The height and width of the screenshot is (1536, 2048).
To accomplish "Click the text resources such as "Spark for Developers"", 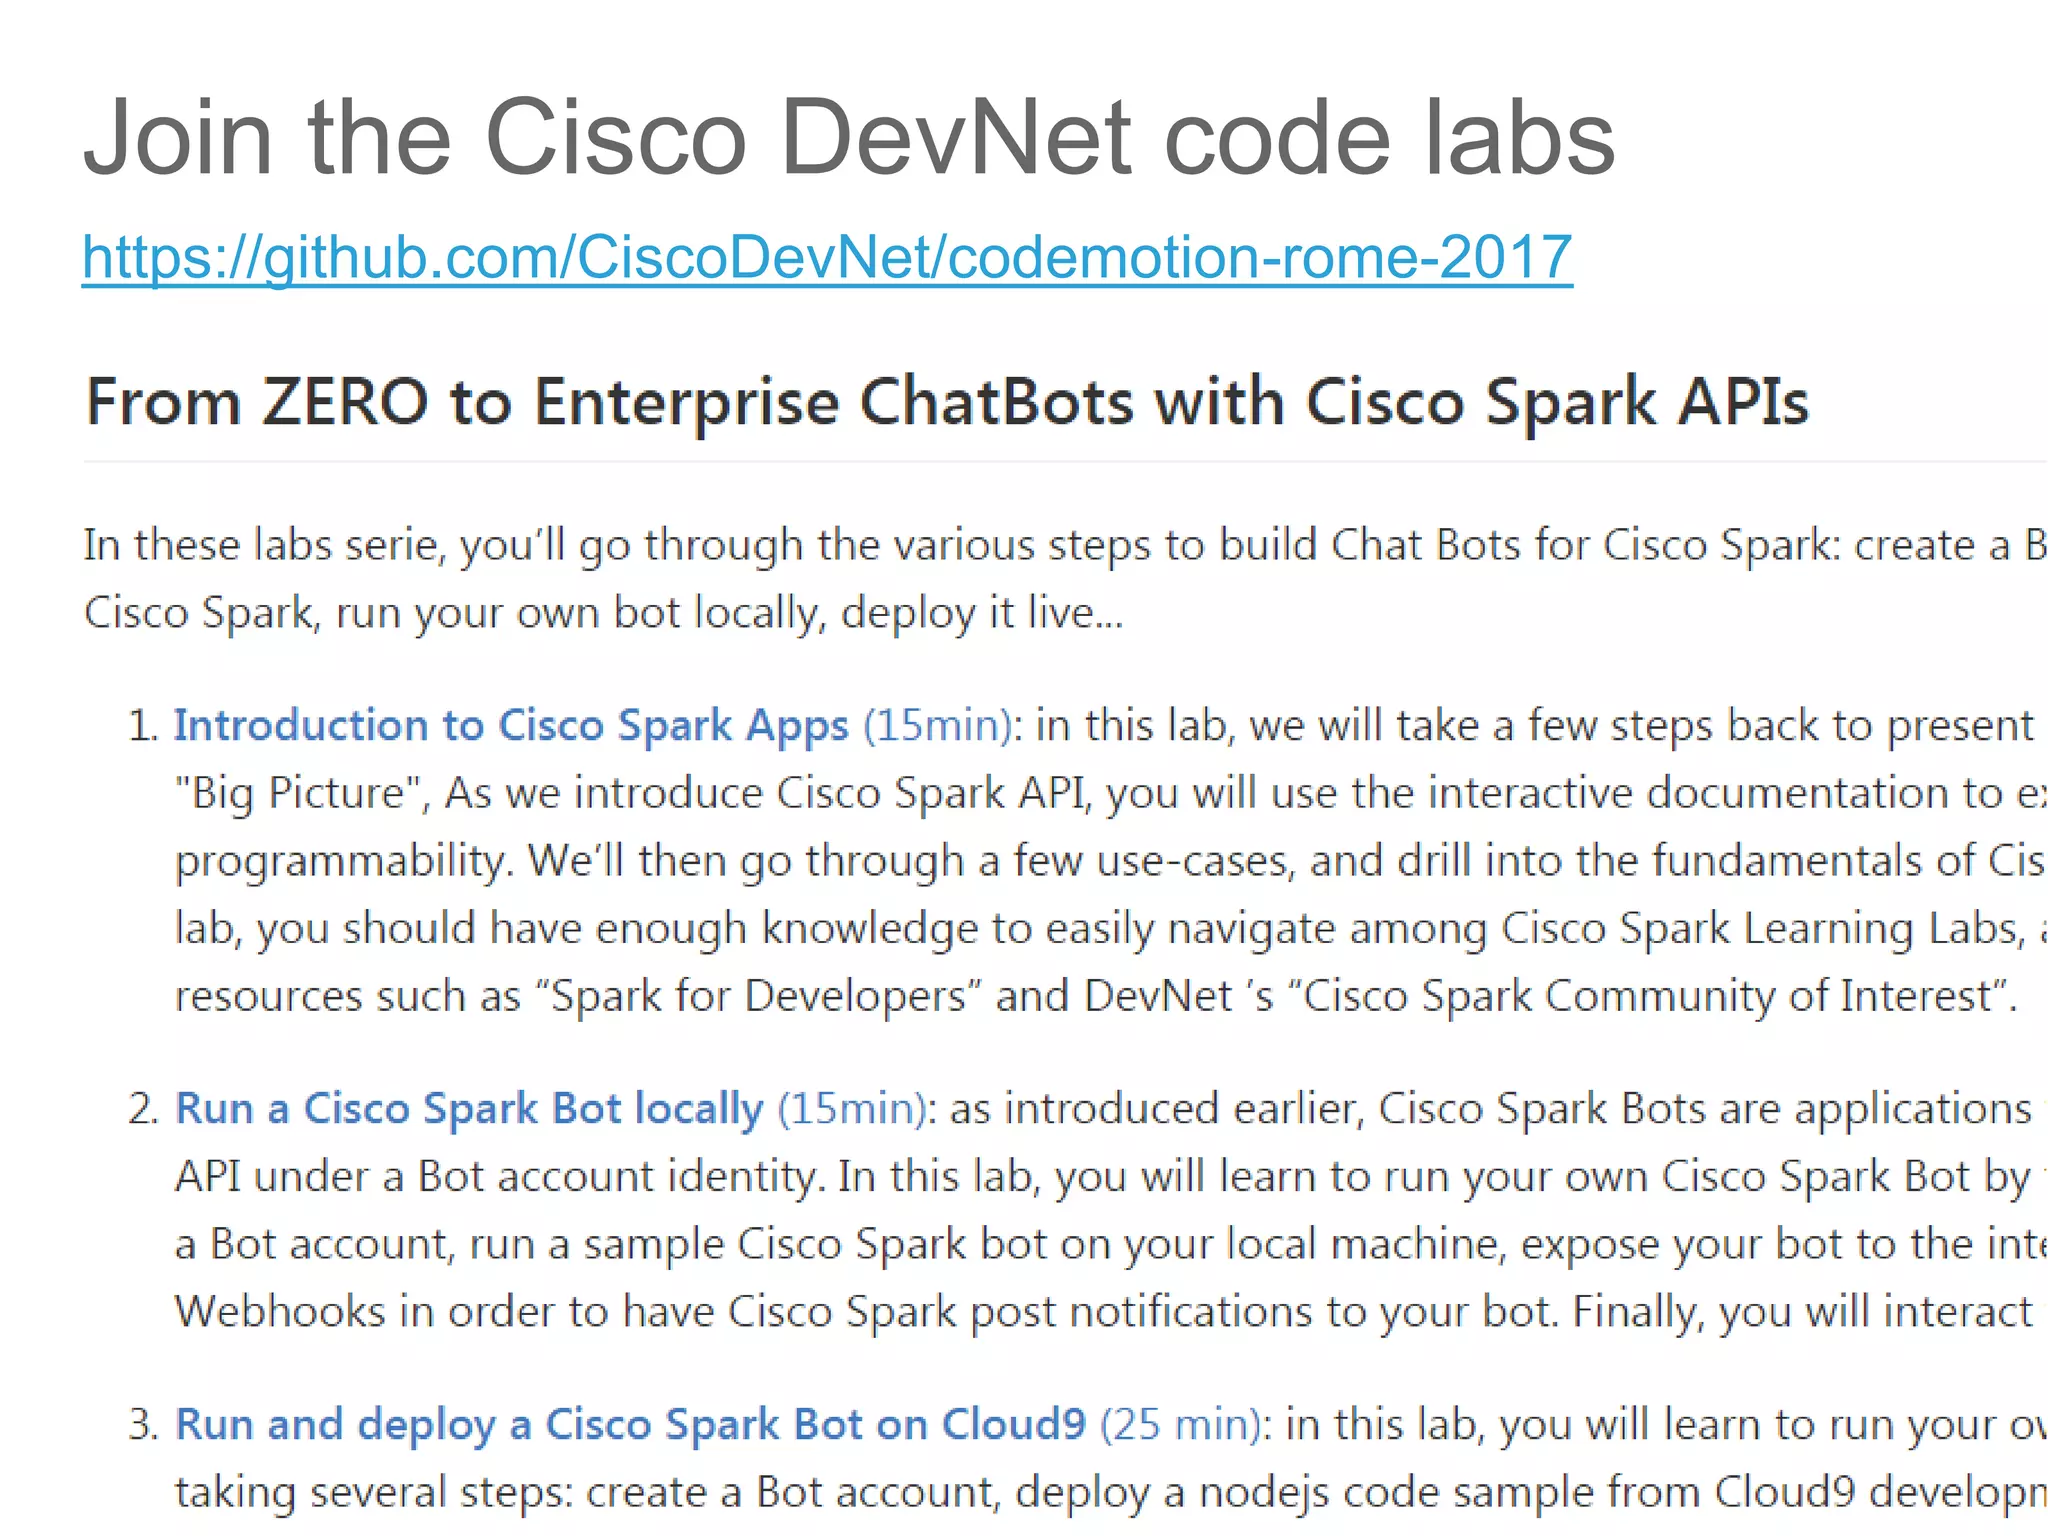I will point(578,997).
